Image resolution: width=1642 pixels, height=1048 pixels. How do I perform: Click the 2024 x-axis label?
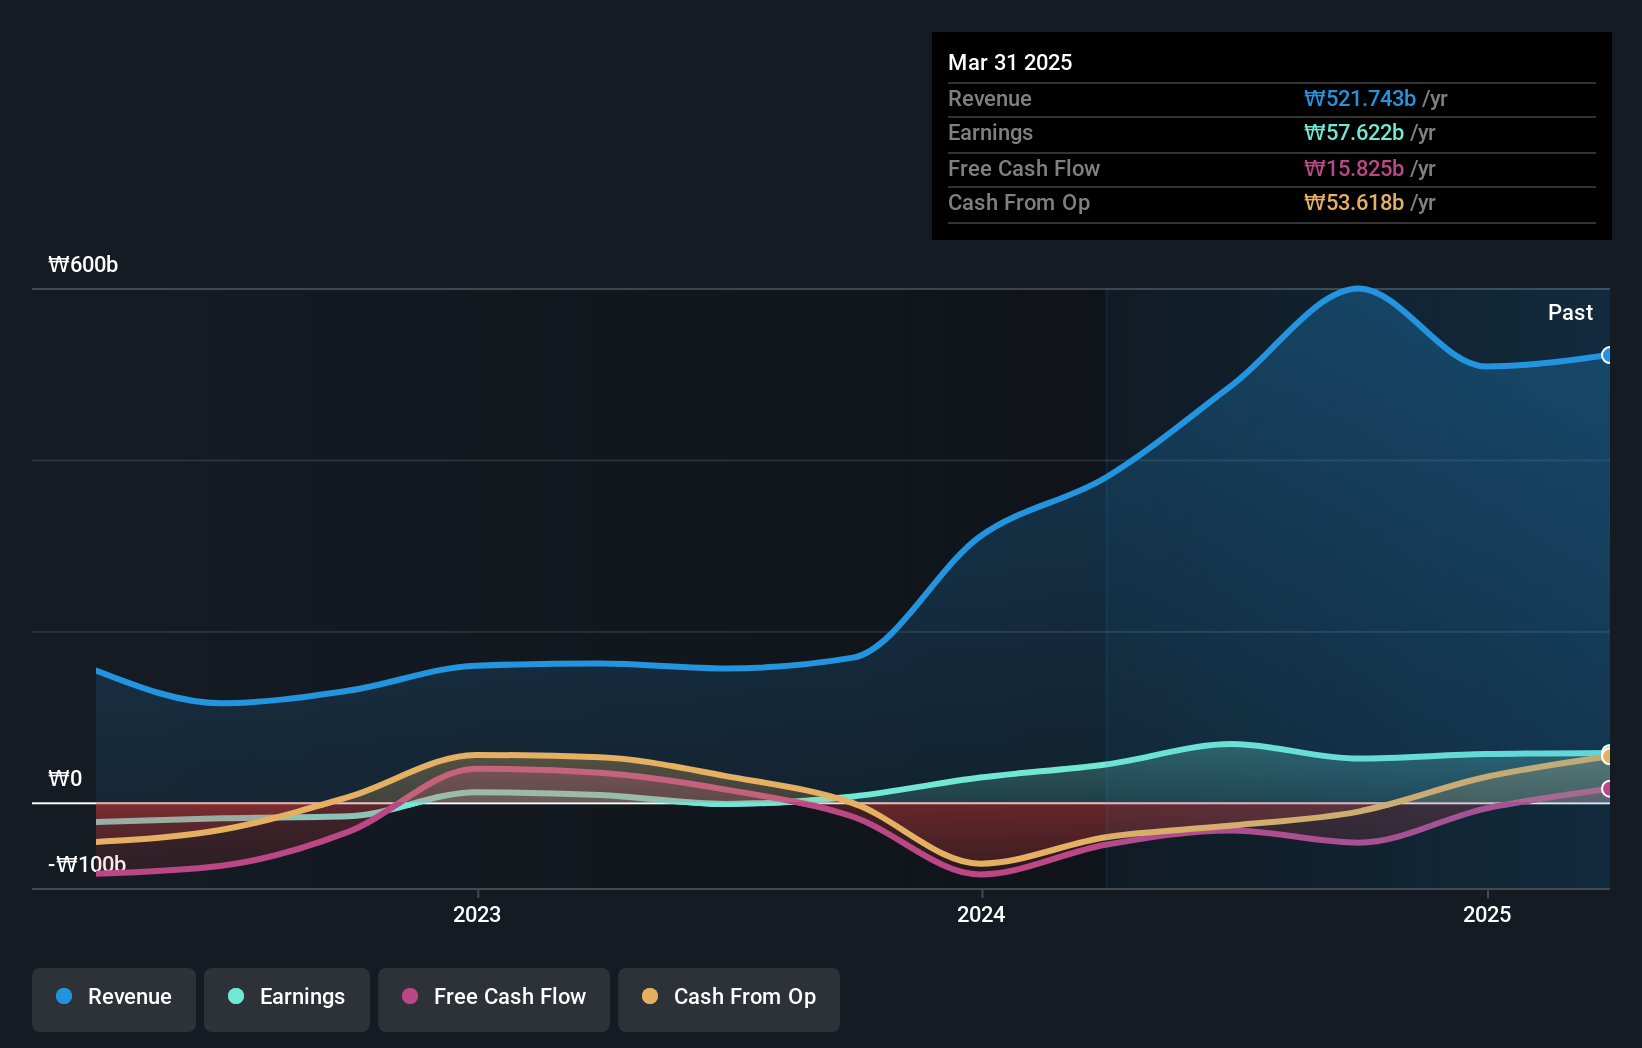(981, 914)
